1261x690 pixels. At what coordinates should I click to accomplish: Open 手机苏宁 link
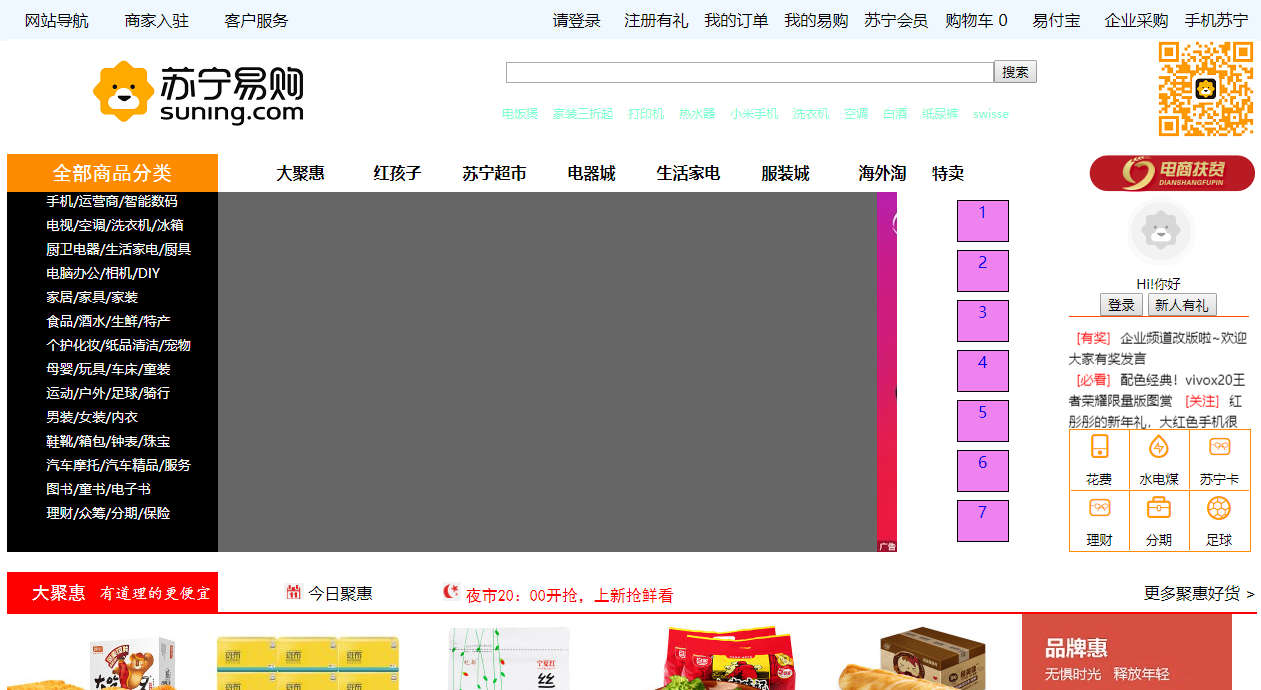(x=1216, y=20)
